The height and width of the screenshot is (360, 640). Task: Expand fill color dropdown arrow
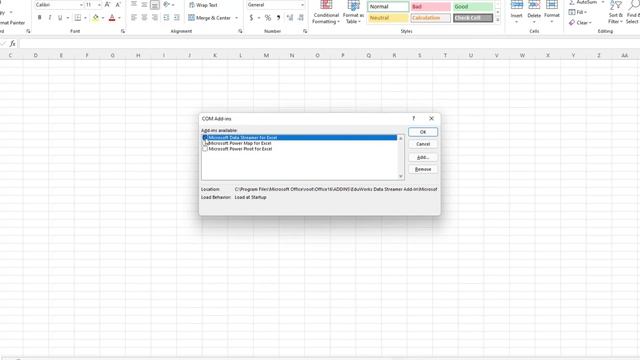[102, 18]
